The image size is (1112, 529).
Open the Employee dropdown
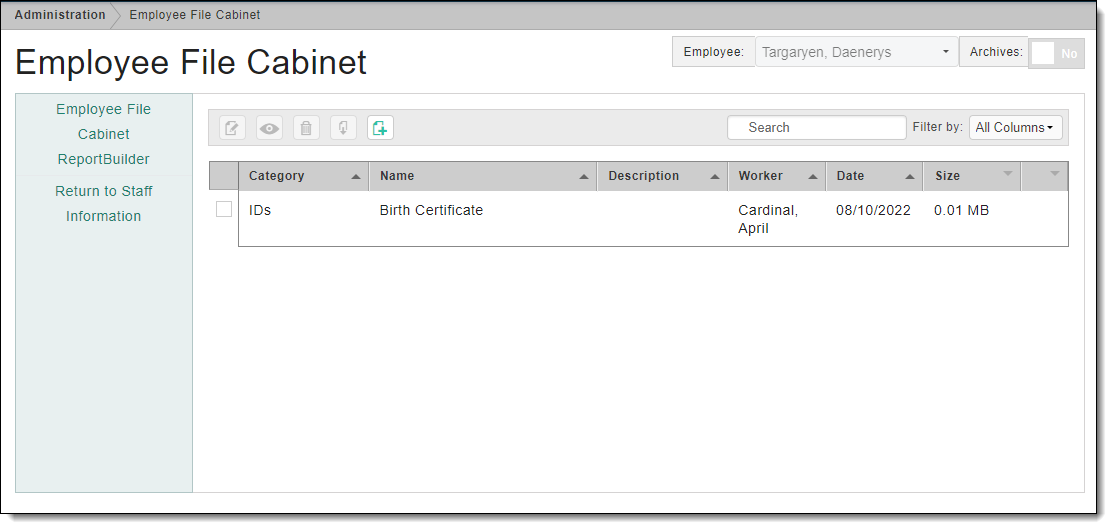[856, 52]
